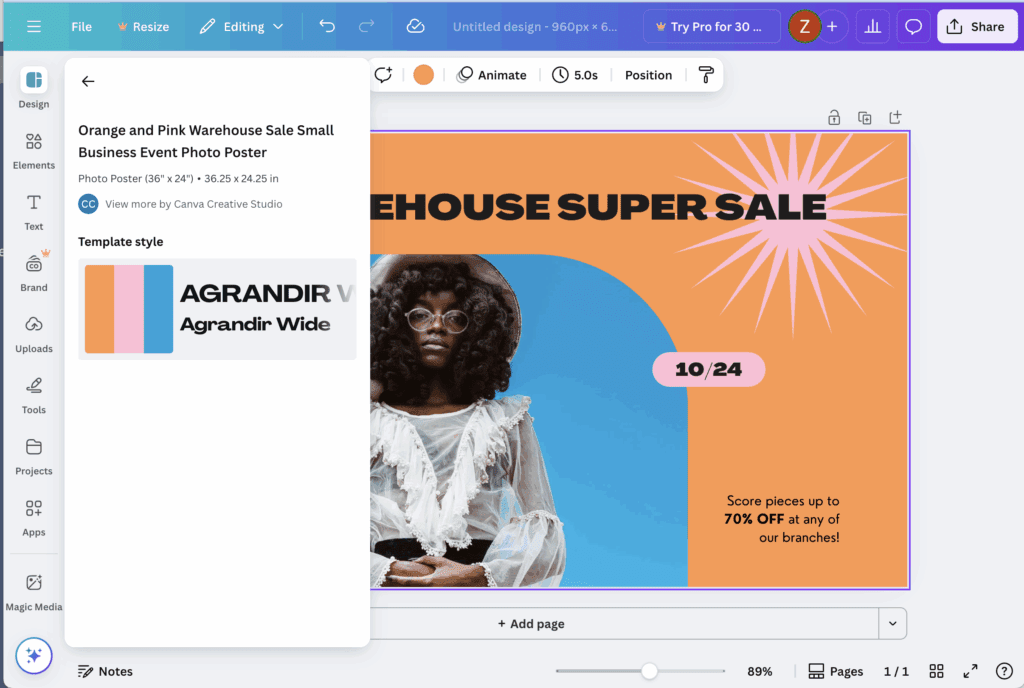Open the Uploads panel
Viewport: 1024px width, 688px height.
(33, 334)
